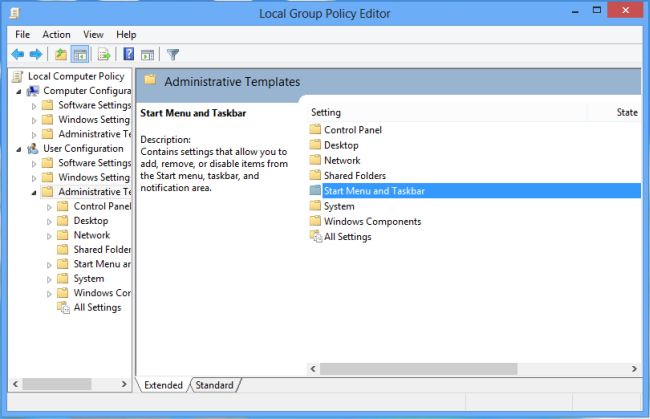Select Network in the settings list
The image size is (650, 419).
click(342, 160)
